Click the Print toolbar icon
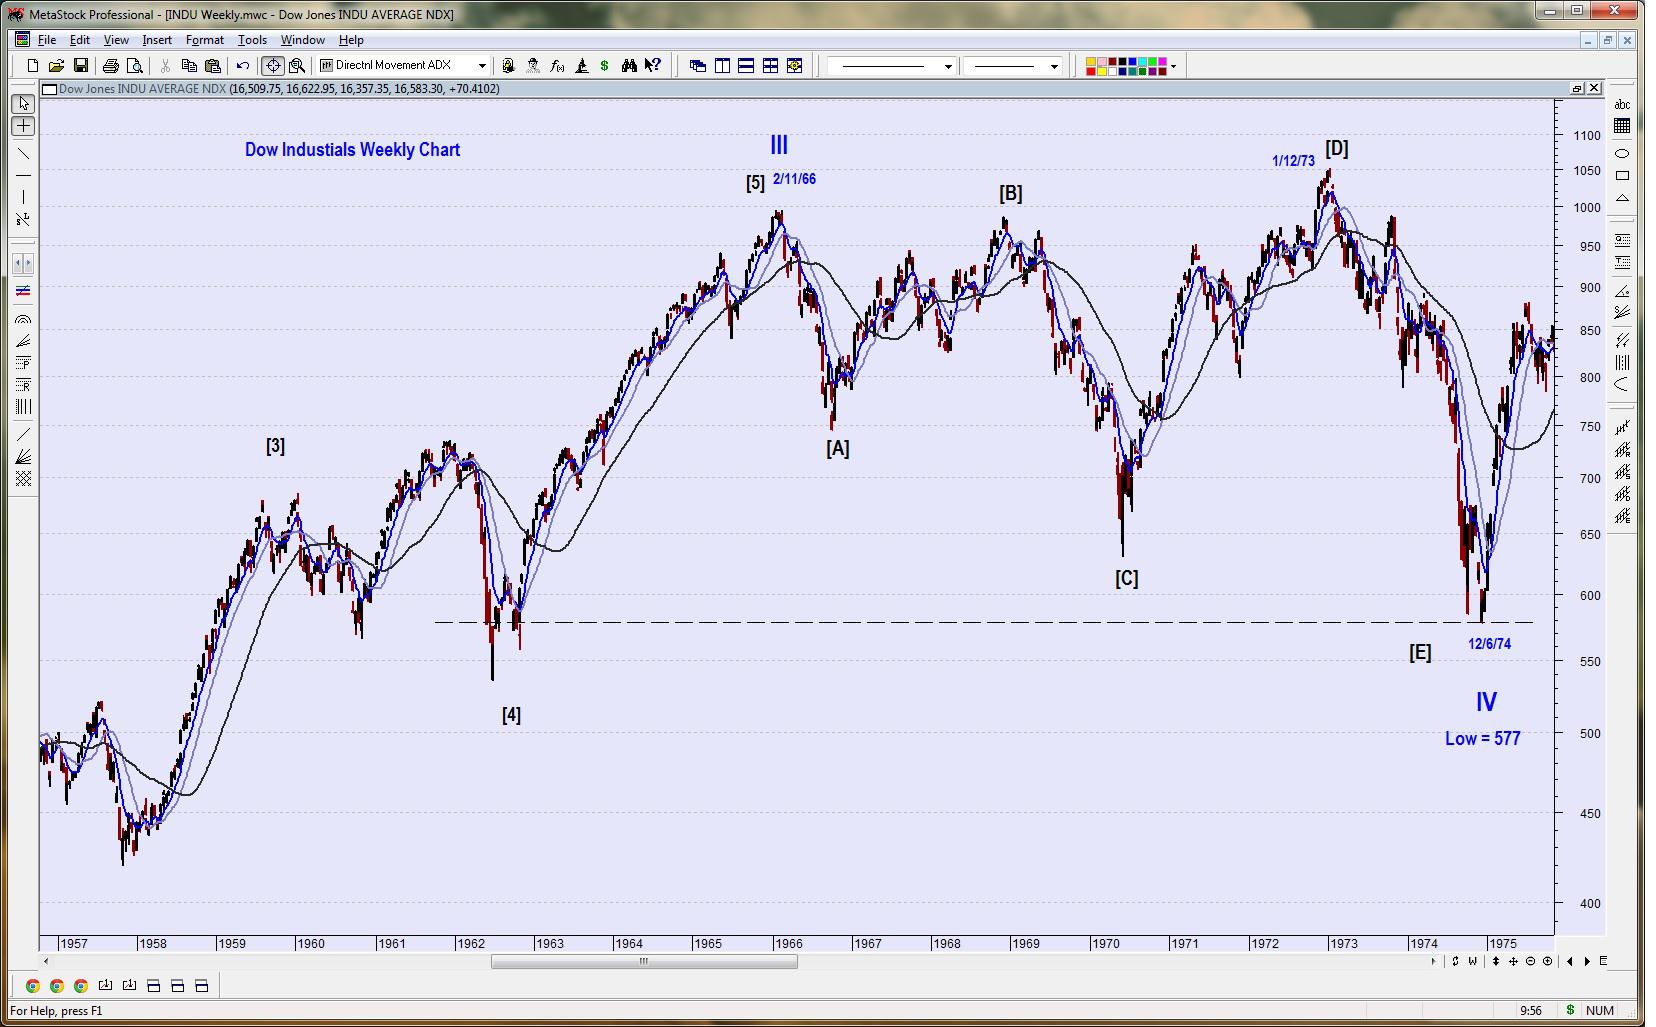1656x1027 pixels. pyautogui.click(x=111, y=65)
